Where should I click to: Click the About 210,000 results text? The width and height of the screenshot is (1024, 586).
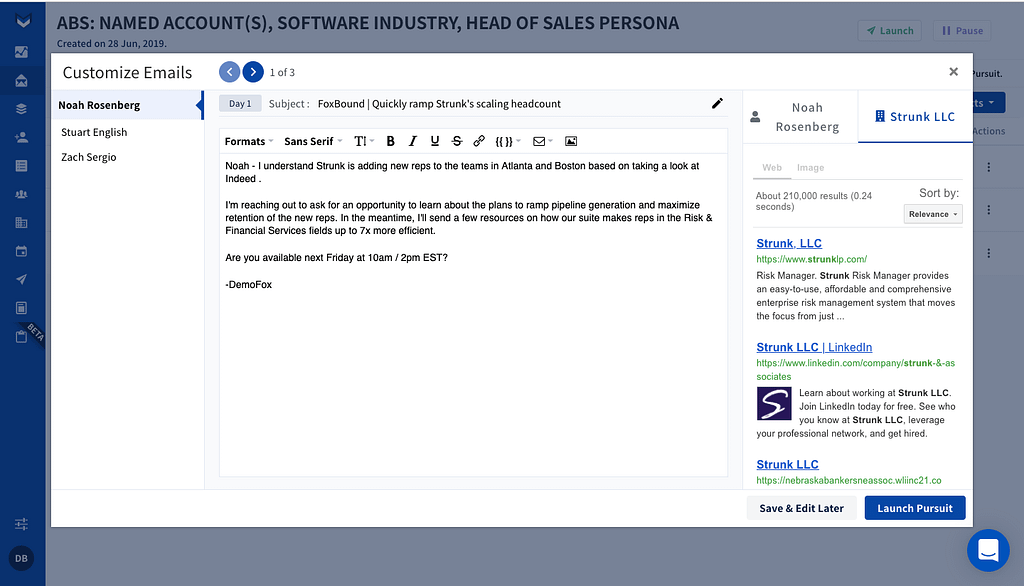[814, 201]
